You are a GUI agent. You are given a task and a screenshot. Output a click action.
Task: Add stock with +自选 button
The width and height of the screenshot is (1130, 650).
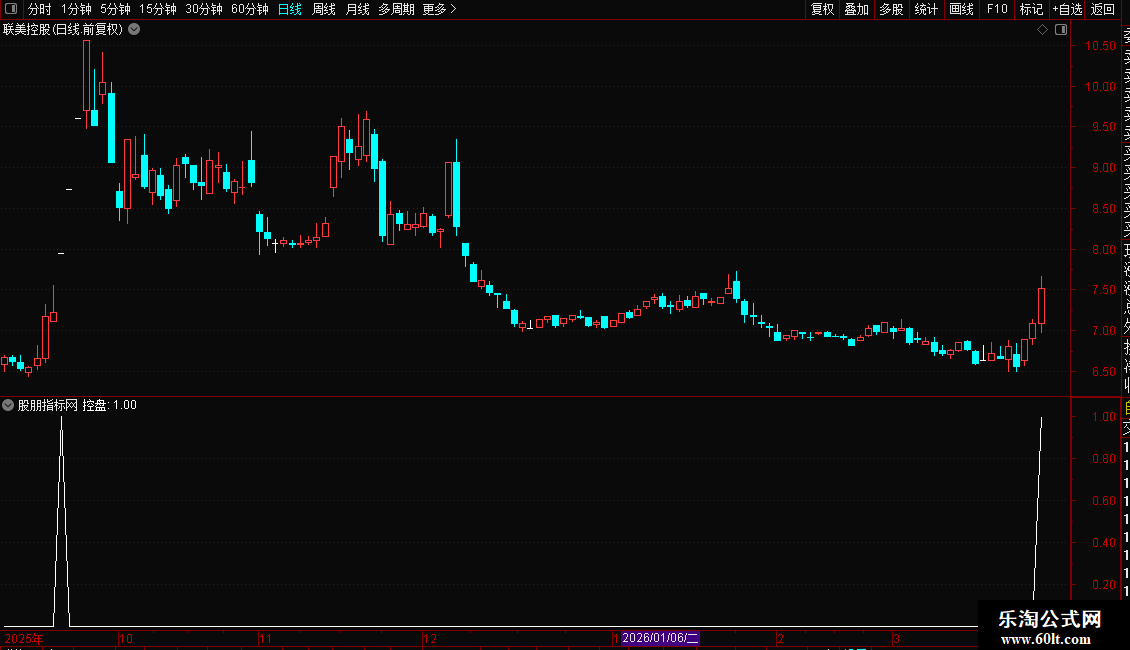[1067, 9]
